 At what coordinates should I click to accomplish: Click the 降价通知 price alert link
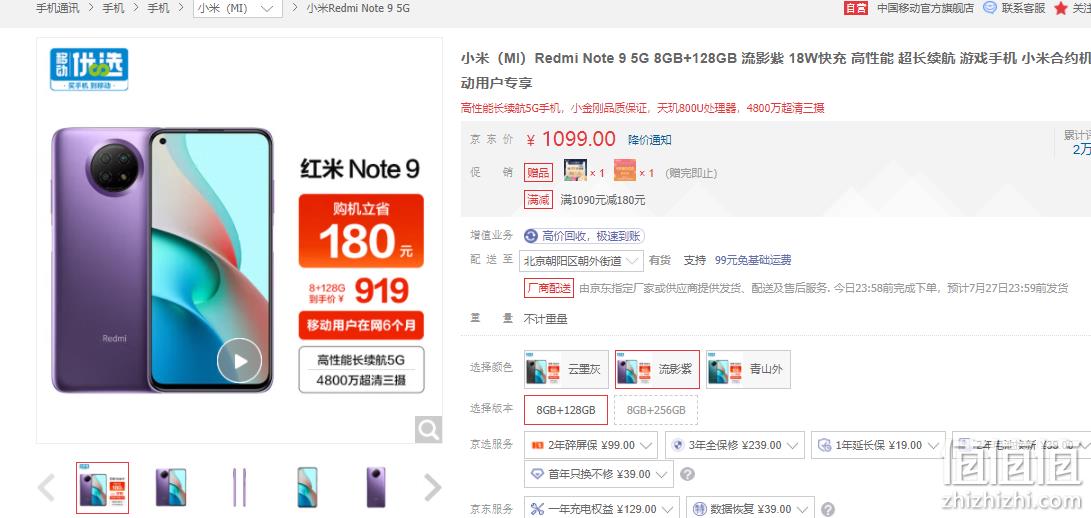tap(650, 140)
